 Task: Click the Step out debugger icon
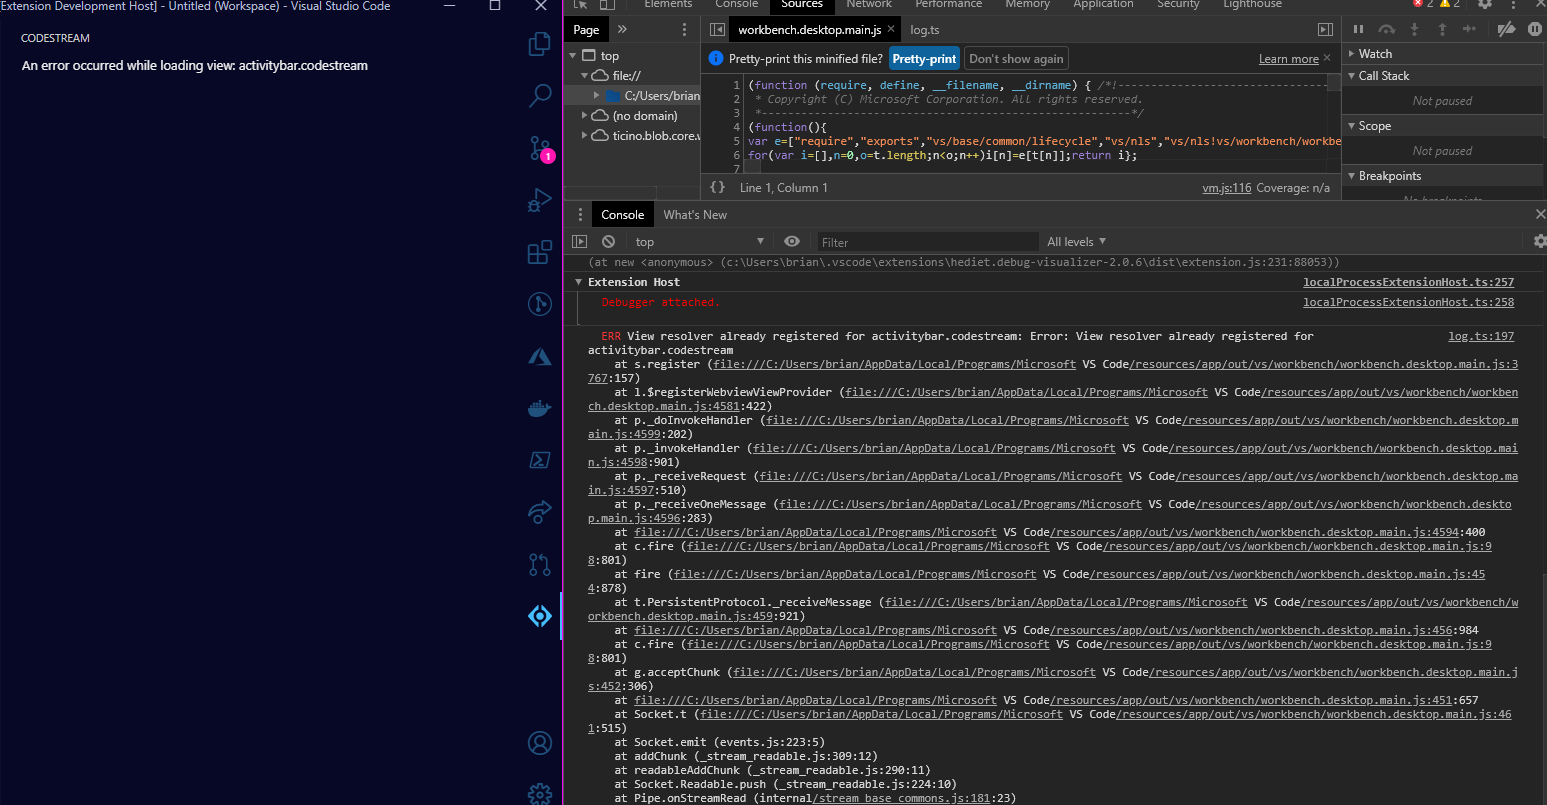1442,29
